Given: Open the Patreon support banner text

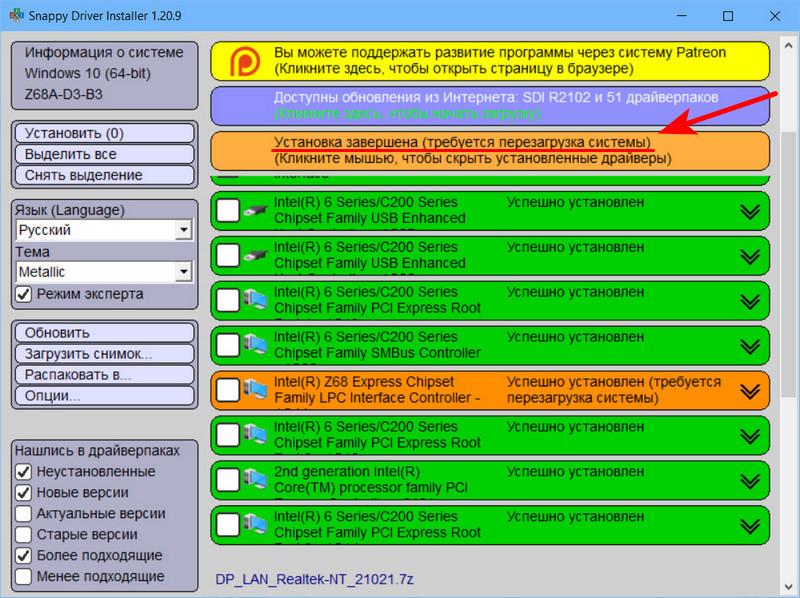Looking at the screenshot, I should pos(499,60).
